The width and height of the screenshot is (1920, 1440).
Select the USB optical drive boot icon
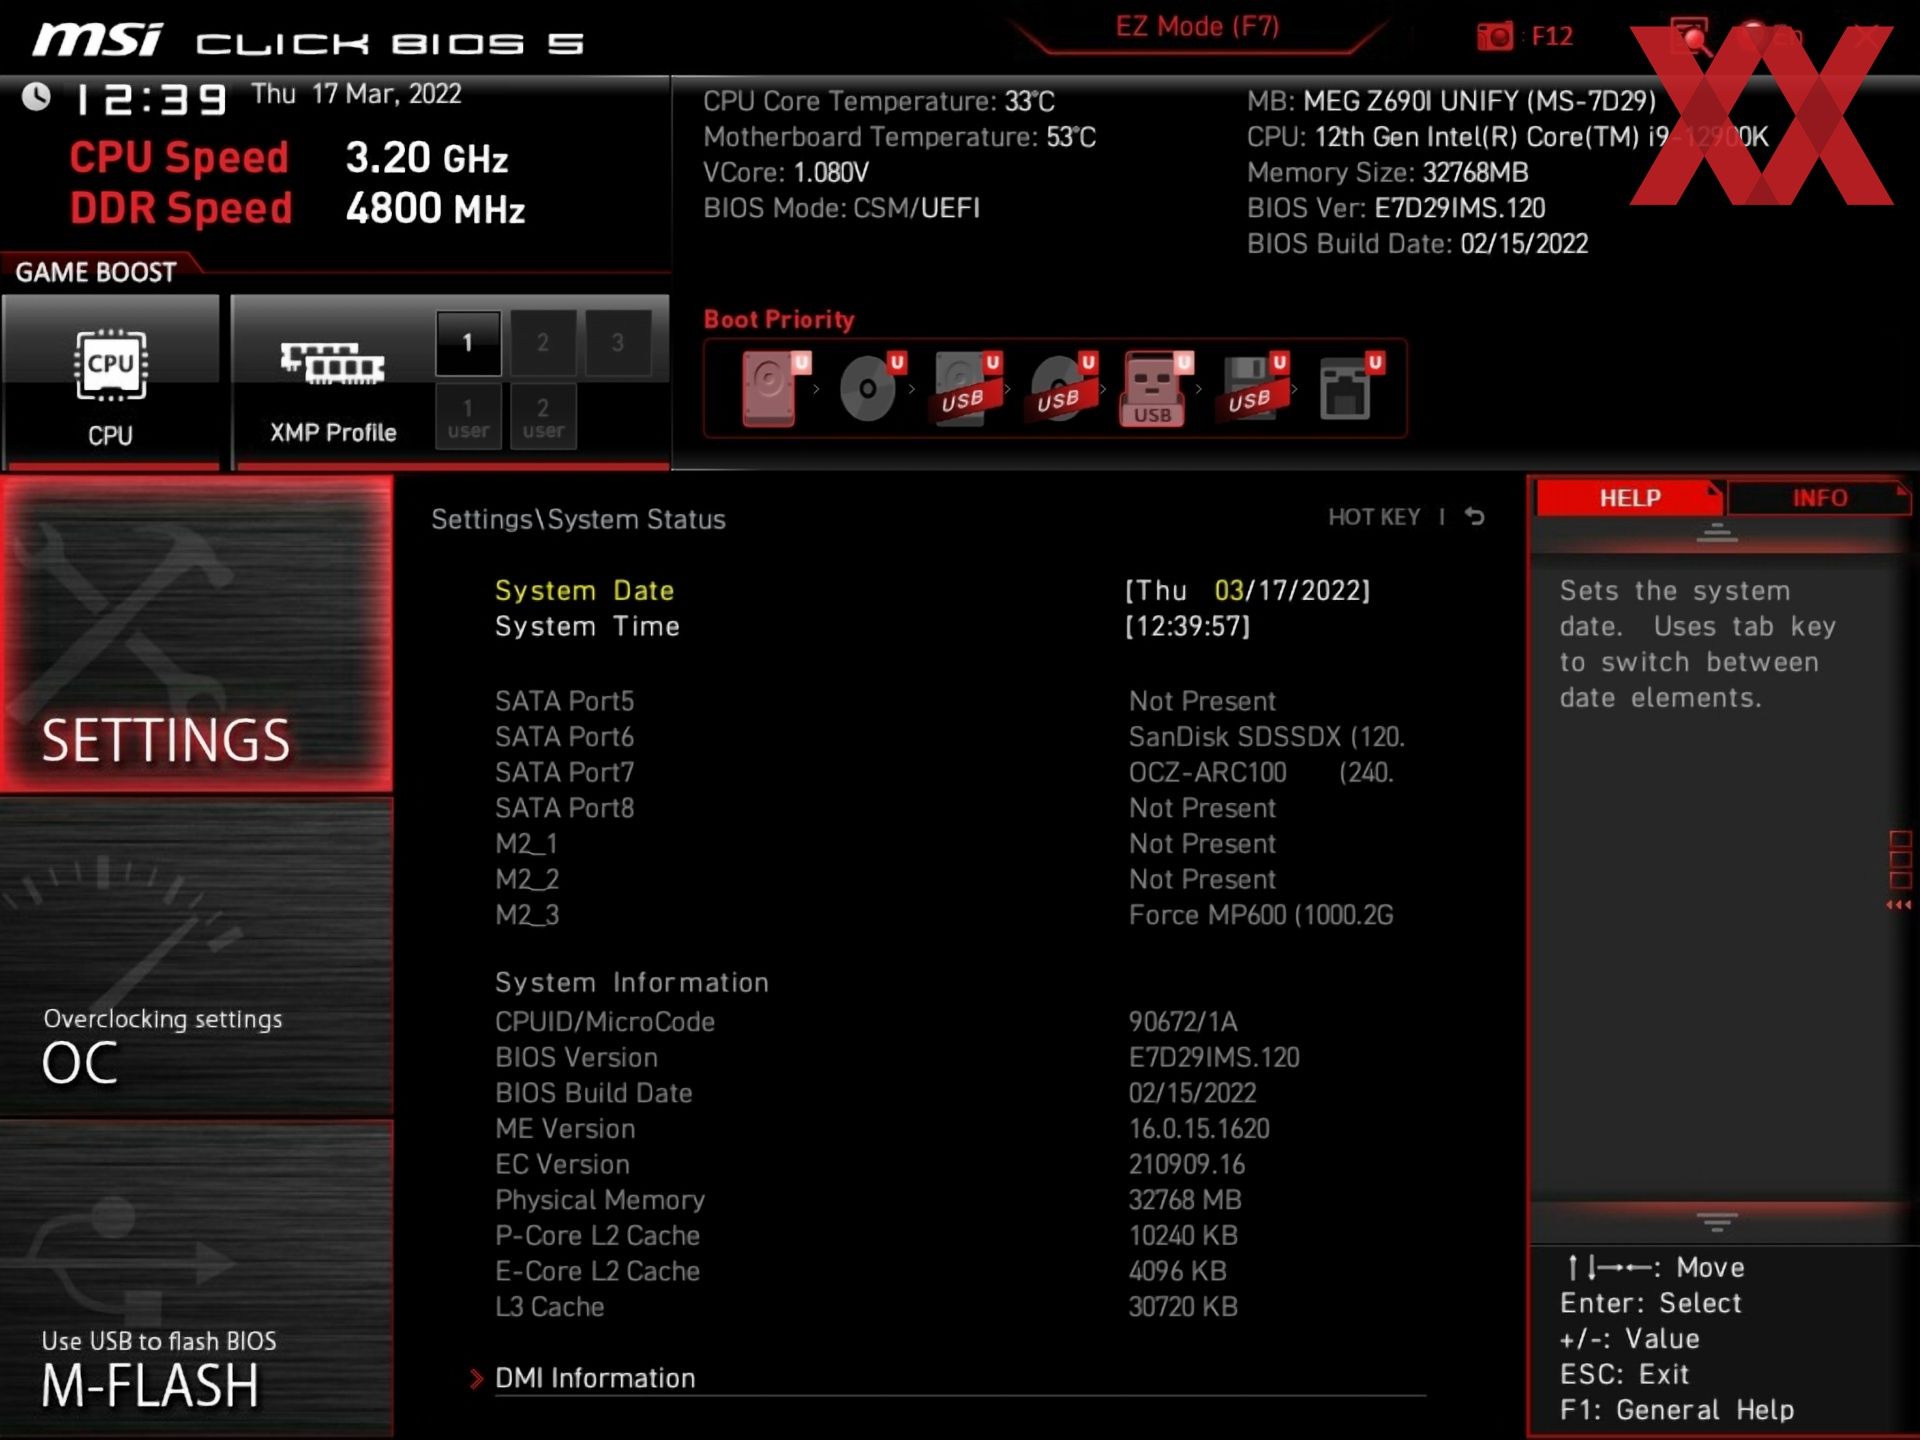click(x=1062, y=388)
